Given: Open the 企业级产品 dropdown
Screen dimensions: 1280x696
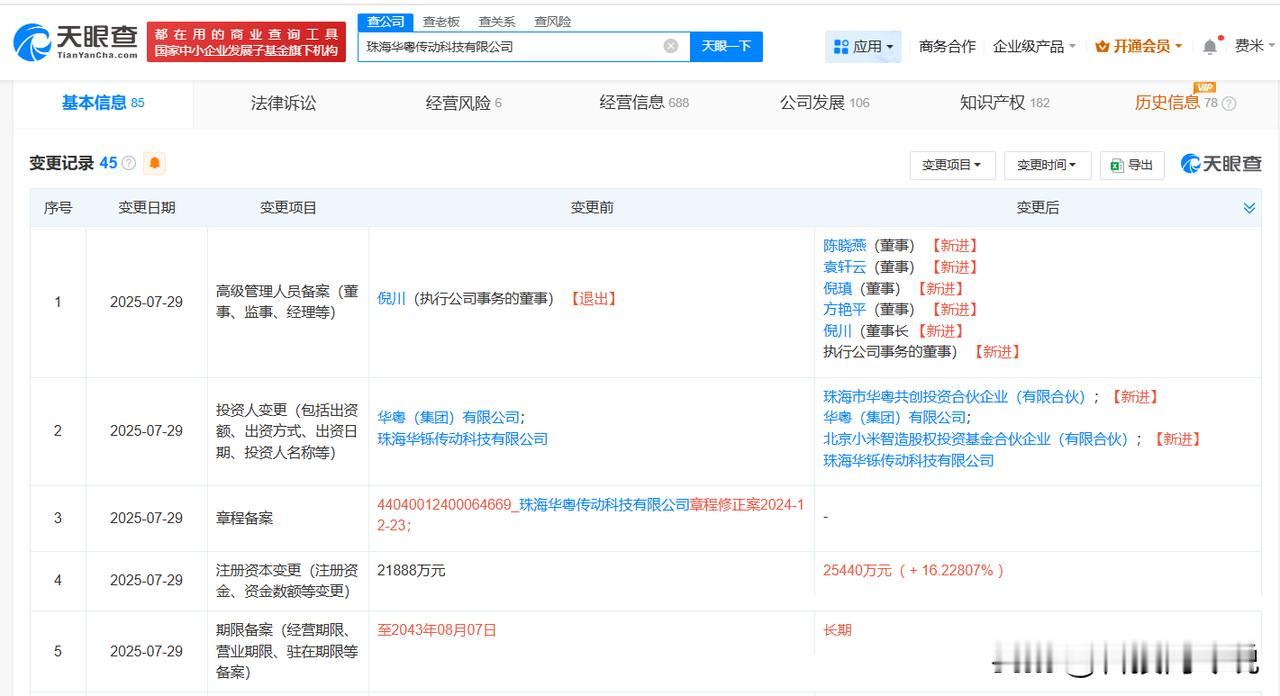Looking at the screenshot, I should 1034,46.
